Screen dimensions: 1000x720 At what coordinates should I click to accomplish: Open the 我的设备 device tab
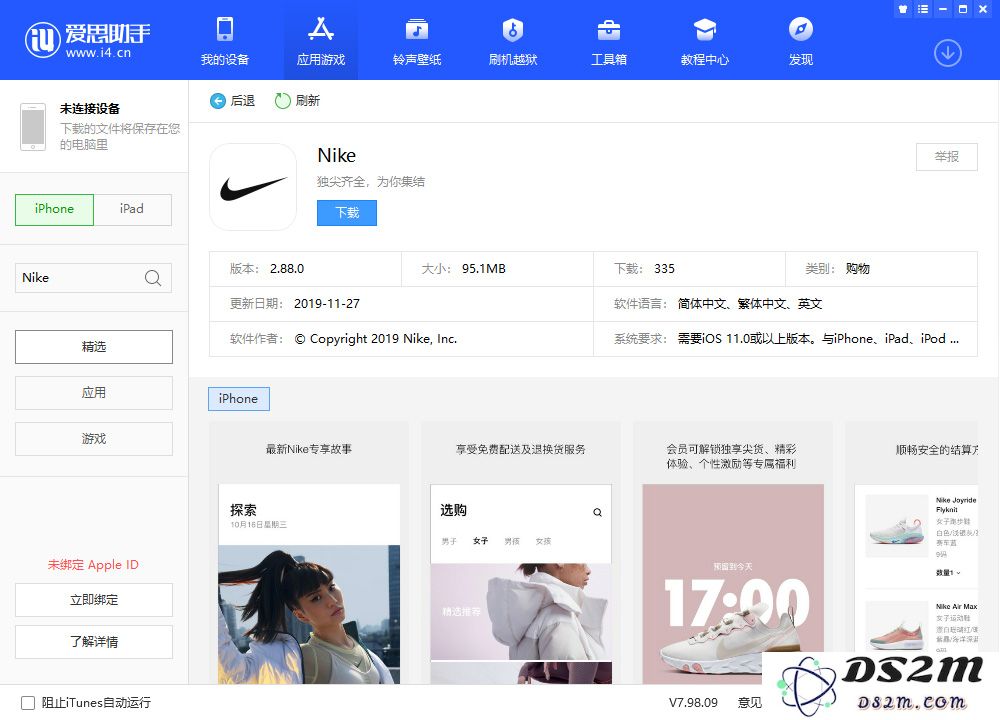224,41
